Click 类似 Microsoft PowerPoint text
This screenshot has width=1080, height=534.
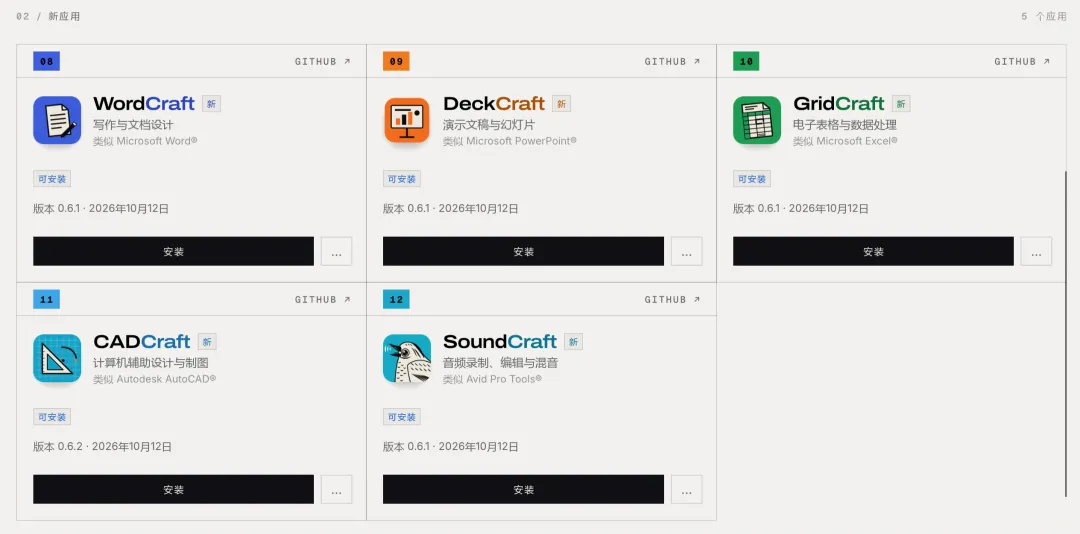(x=510, y=141)
